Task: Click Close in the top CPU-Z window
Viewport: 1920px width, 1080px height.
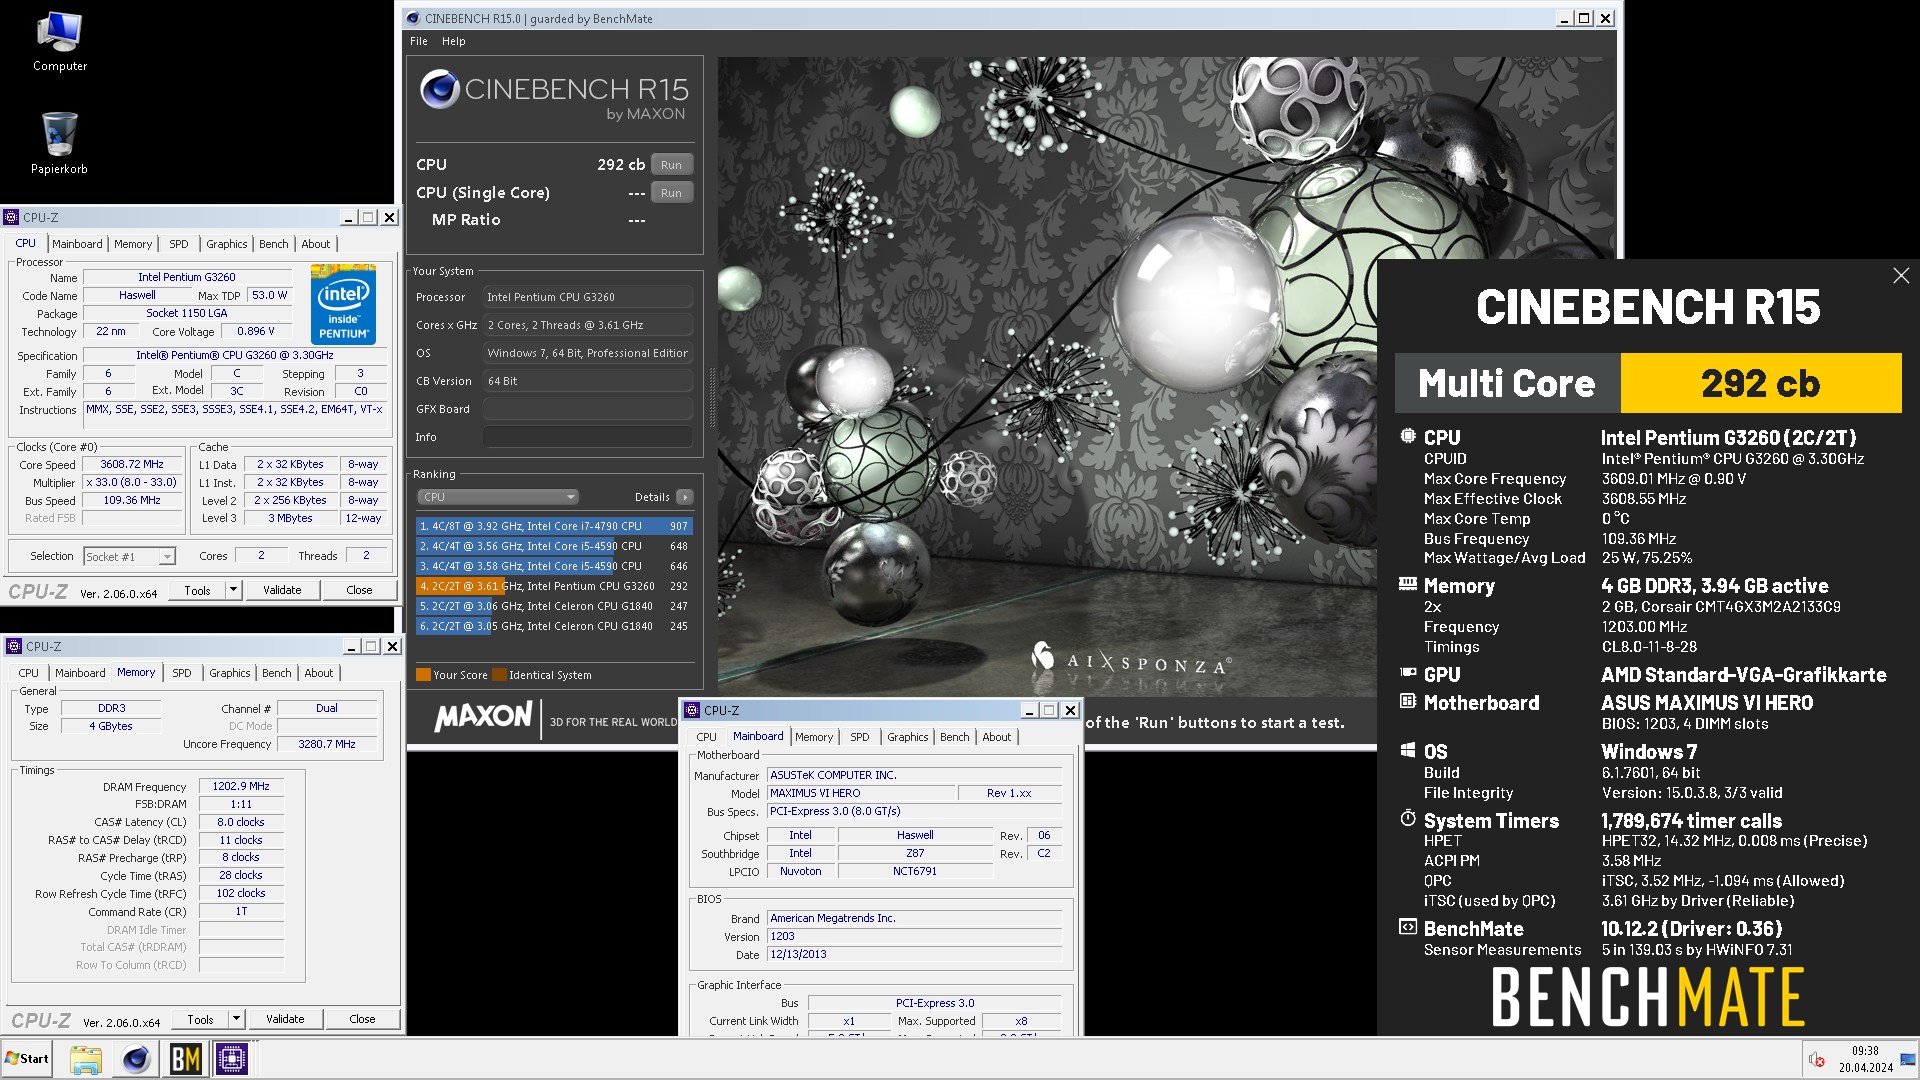Action: [359, 590]
